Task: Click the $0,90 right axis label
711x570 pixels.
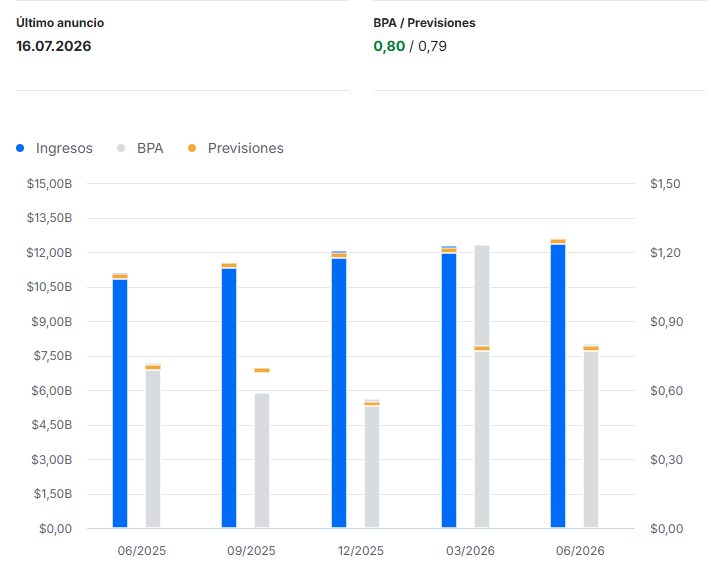Action: pyautogui.click(x=666, y=322)
